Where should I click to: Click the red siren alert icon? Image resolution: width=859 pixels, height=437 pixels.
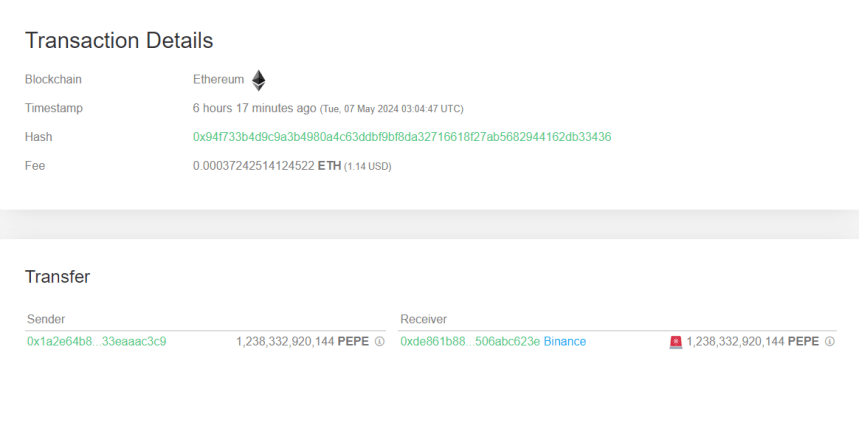click(x=676, y=342)
